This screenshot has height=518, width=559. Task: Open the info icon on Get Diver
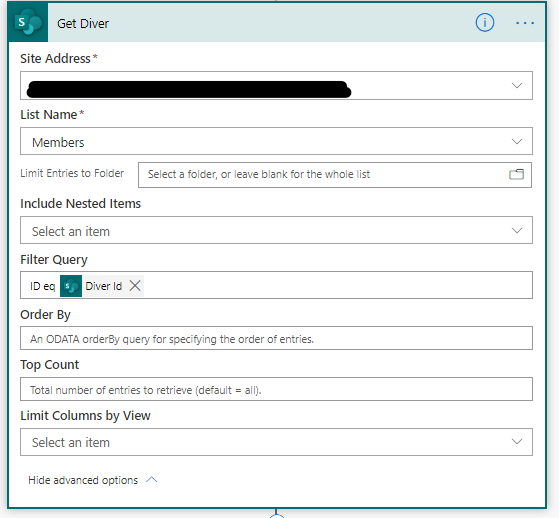(x=485, y=23)
